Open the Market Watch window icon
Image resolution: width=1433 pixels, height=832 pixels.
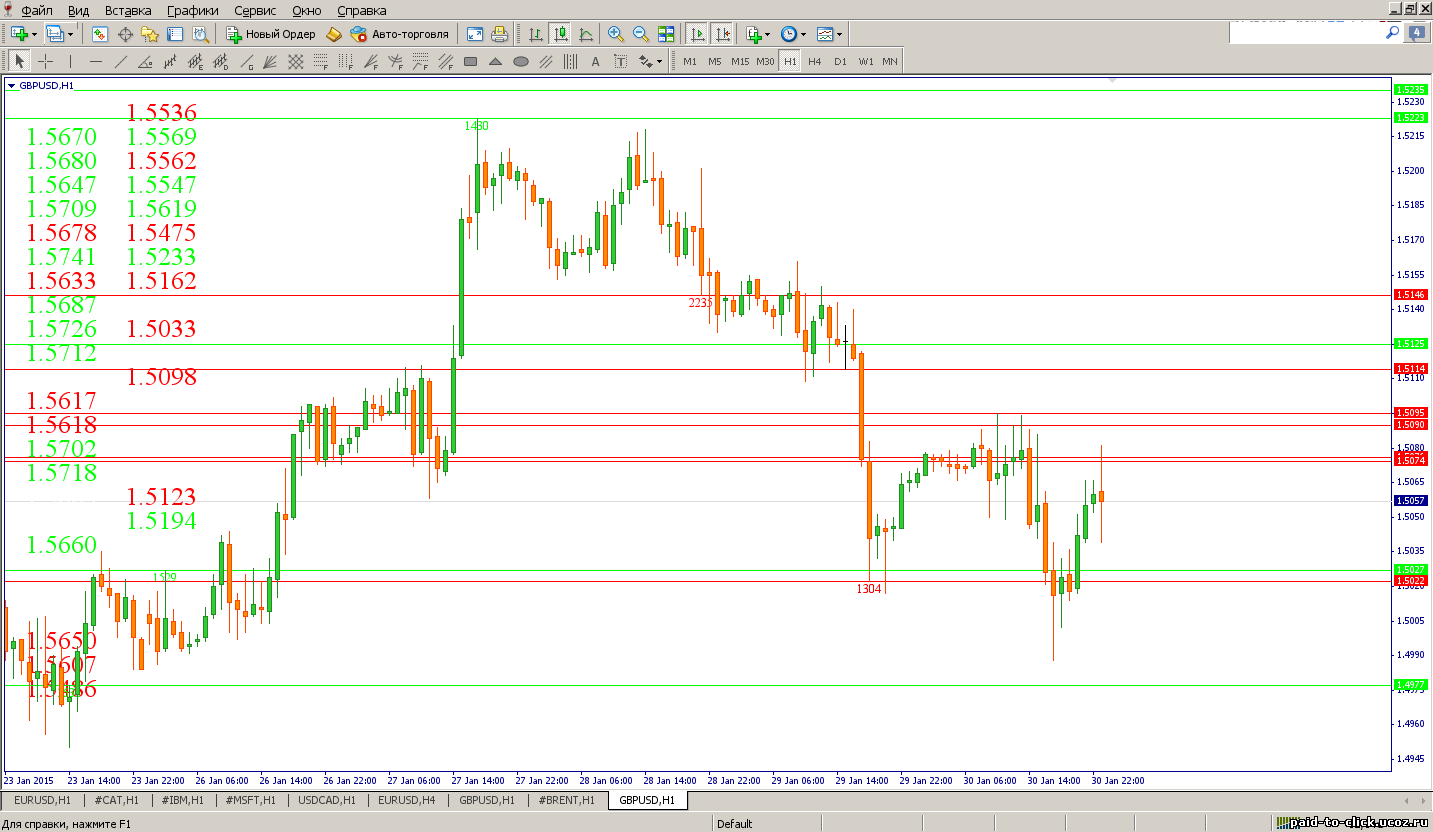[100, 34]
